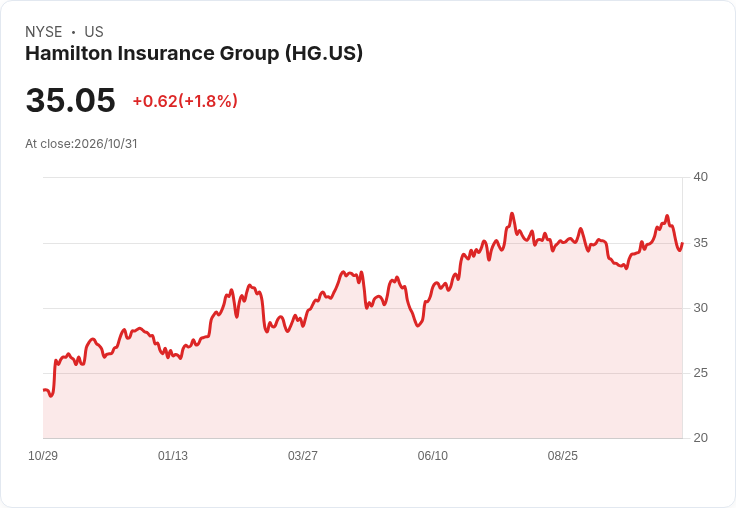Click the chart's highest peak above 35
This screenshot has height=508, width=736.
click(x=512, y=214)
